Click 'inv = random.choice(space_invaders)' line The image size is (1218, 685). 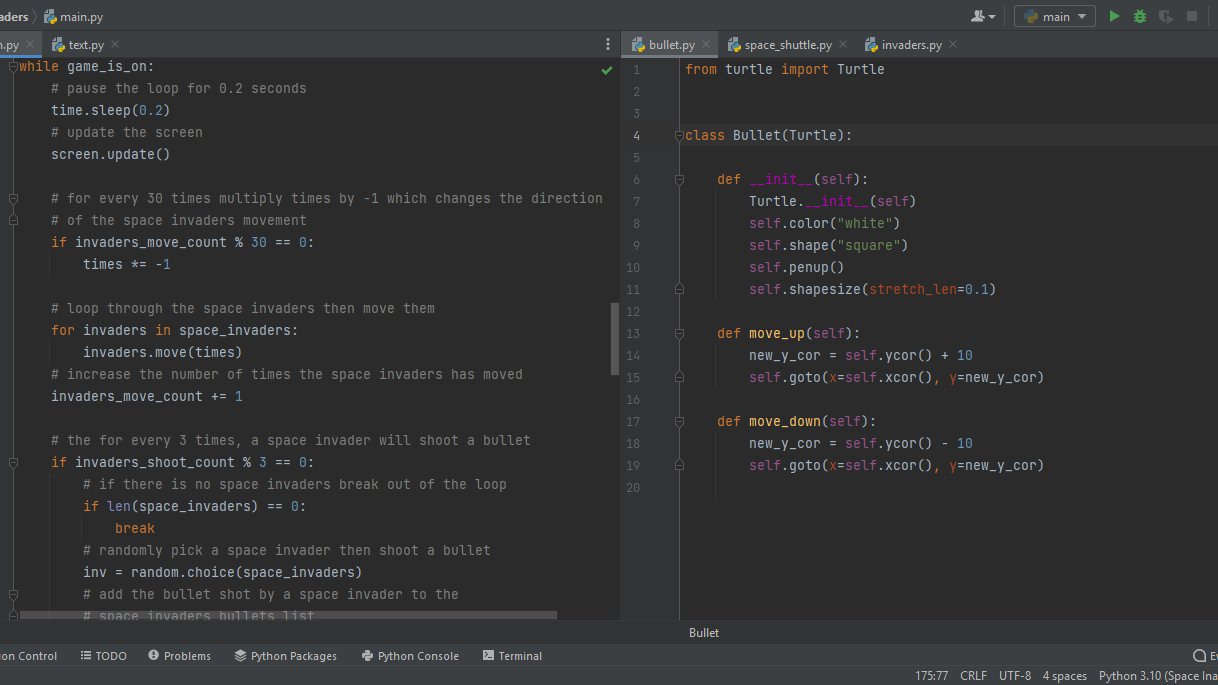click(x=222, y=572)
